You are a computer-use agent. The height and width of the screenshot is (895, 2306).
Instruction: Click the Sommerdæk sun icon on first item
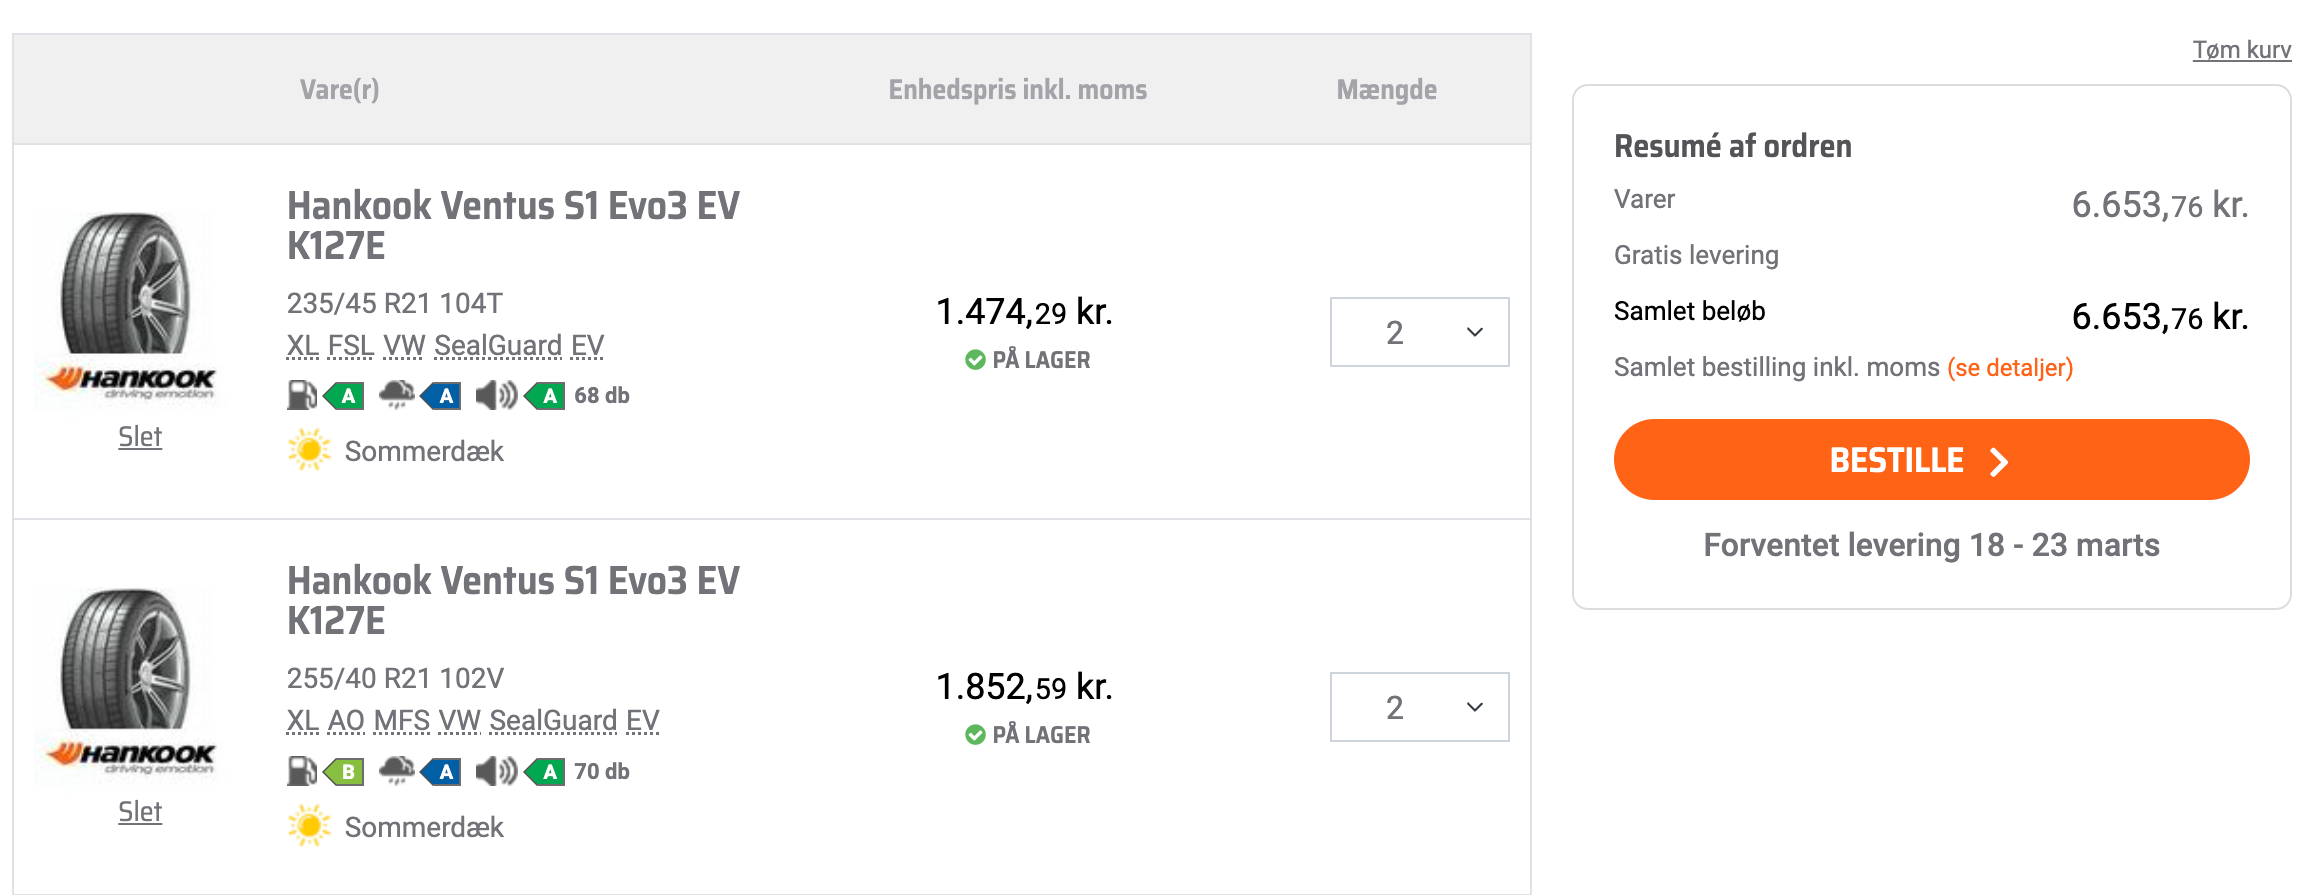pyautogui.click(x=310, y=450)
